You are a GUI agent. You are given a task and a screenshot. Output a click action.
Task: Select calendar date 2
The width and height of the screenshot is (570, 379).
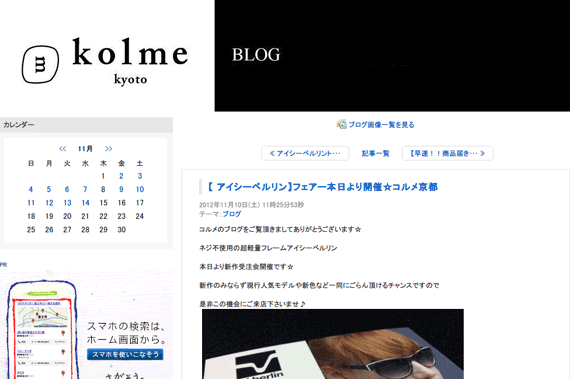pyautogui.click(x=121, y=176)
